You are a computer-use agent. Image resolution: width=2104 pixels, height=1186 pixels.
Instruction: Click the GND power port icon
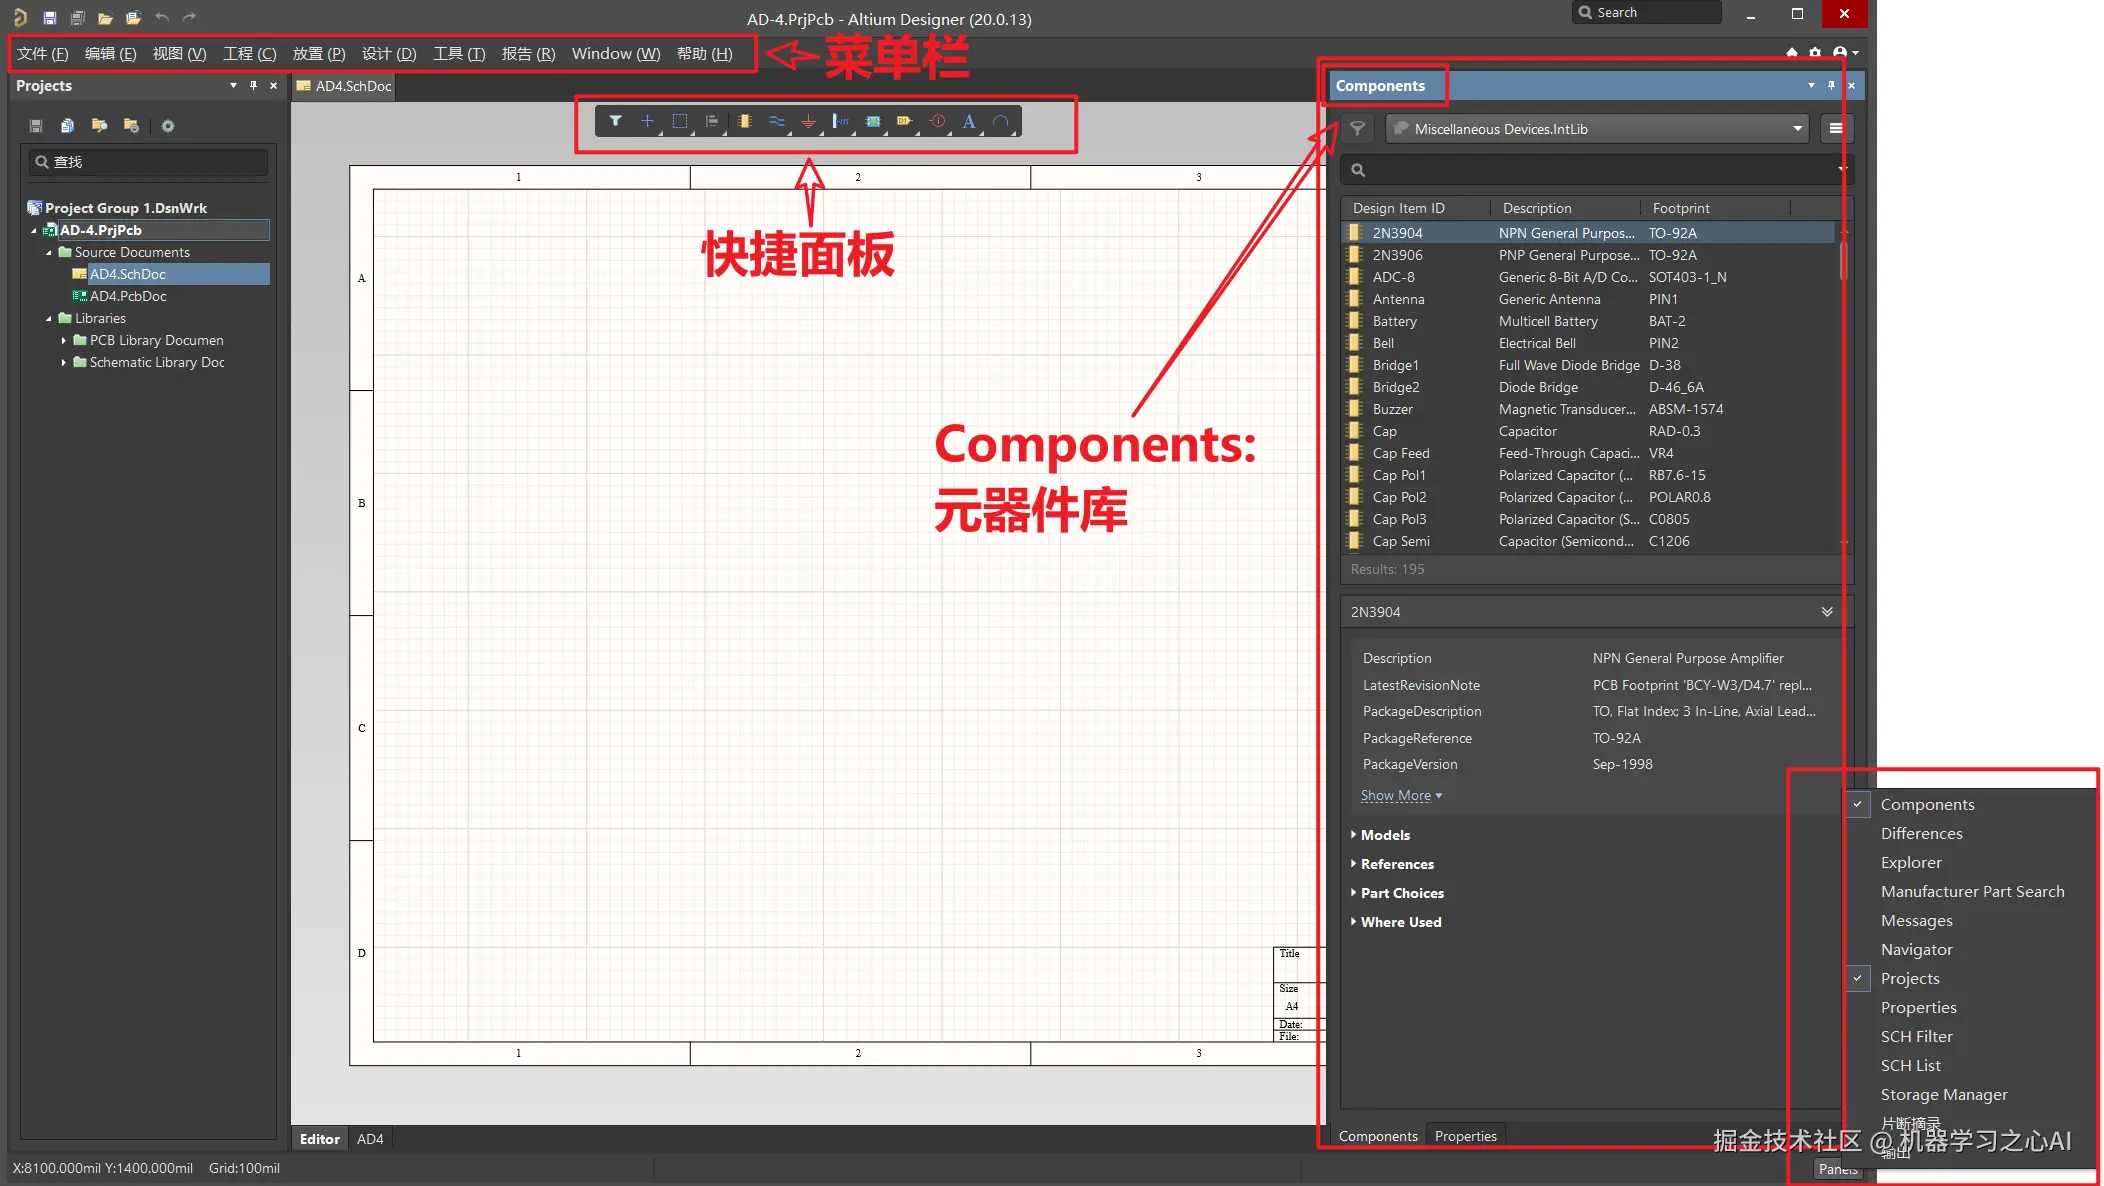(808, 121)
